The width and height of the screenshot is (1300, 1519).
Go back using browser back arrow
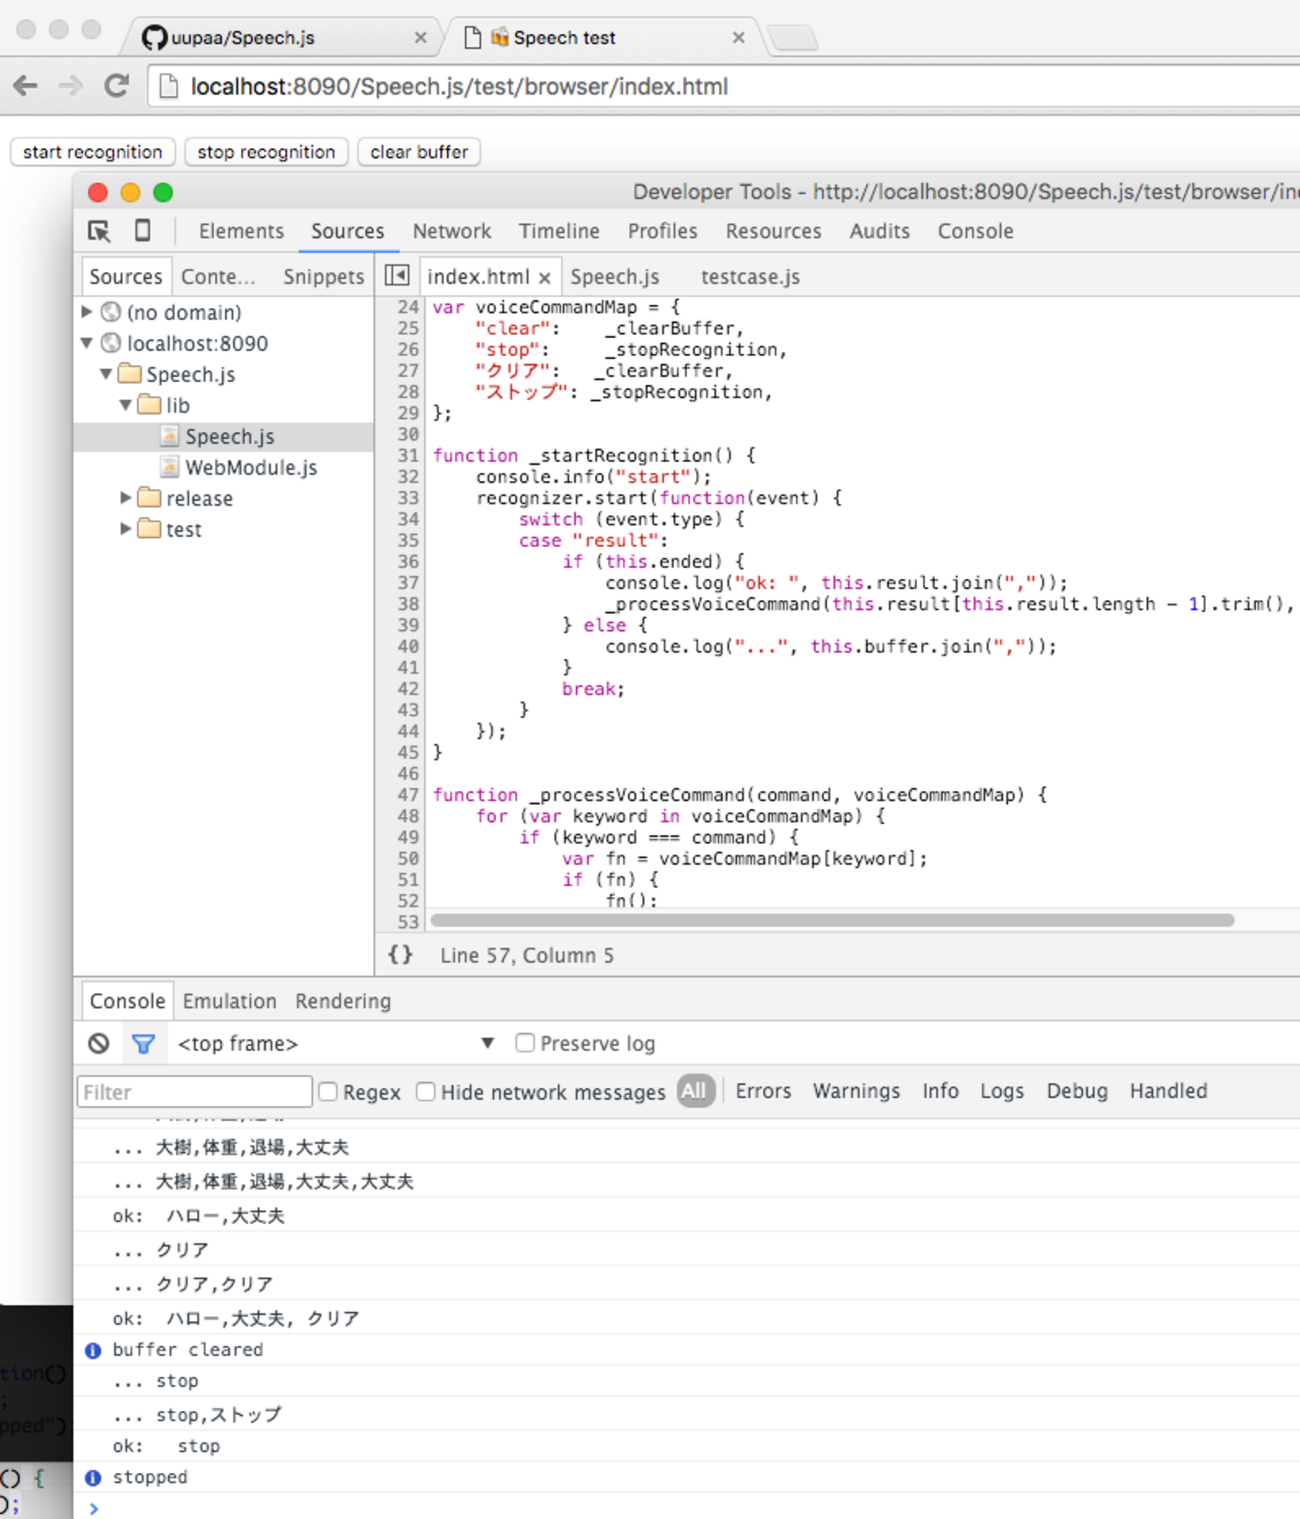[x=26, y=86]
